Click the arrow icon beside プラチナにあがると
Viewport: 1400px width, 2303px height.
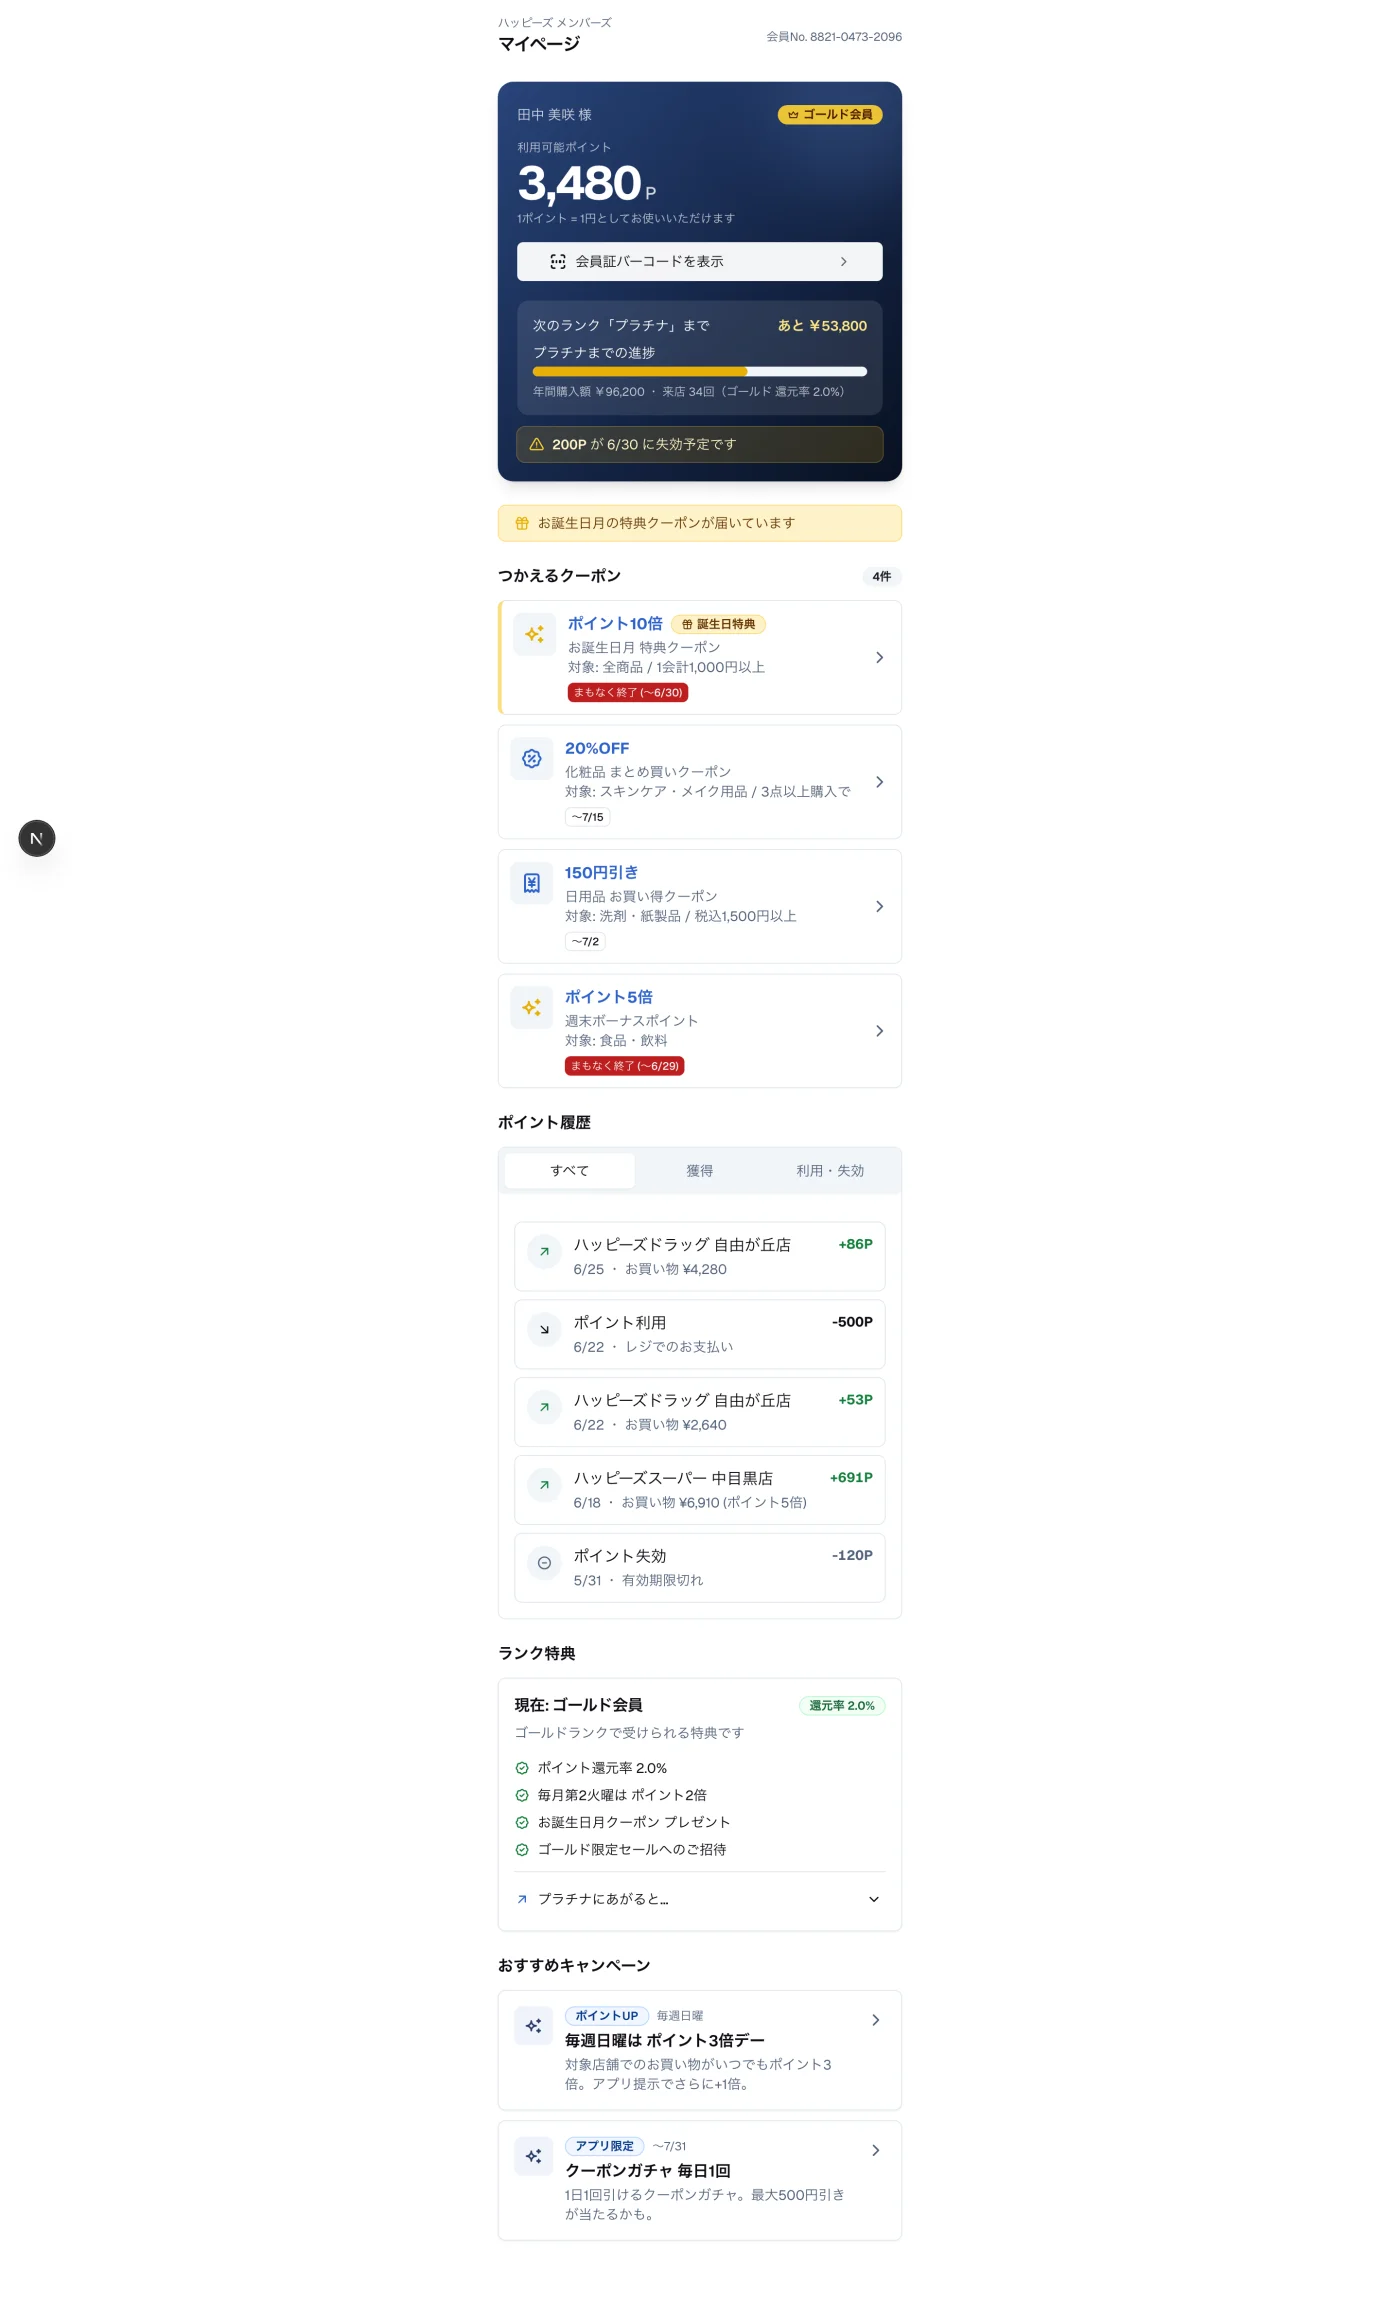[x=522, y=1899]
